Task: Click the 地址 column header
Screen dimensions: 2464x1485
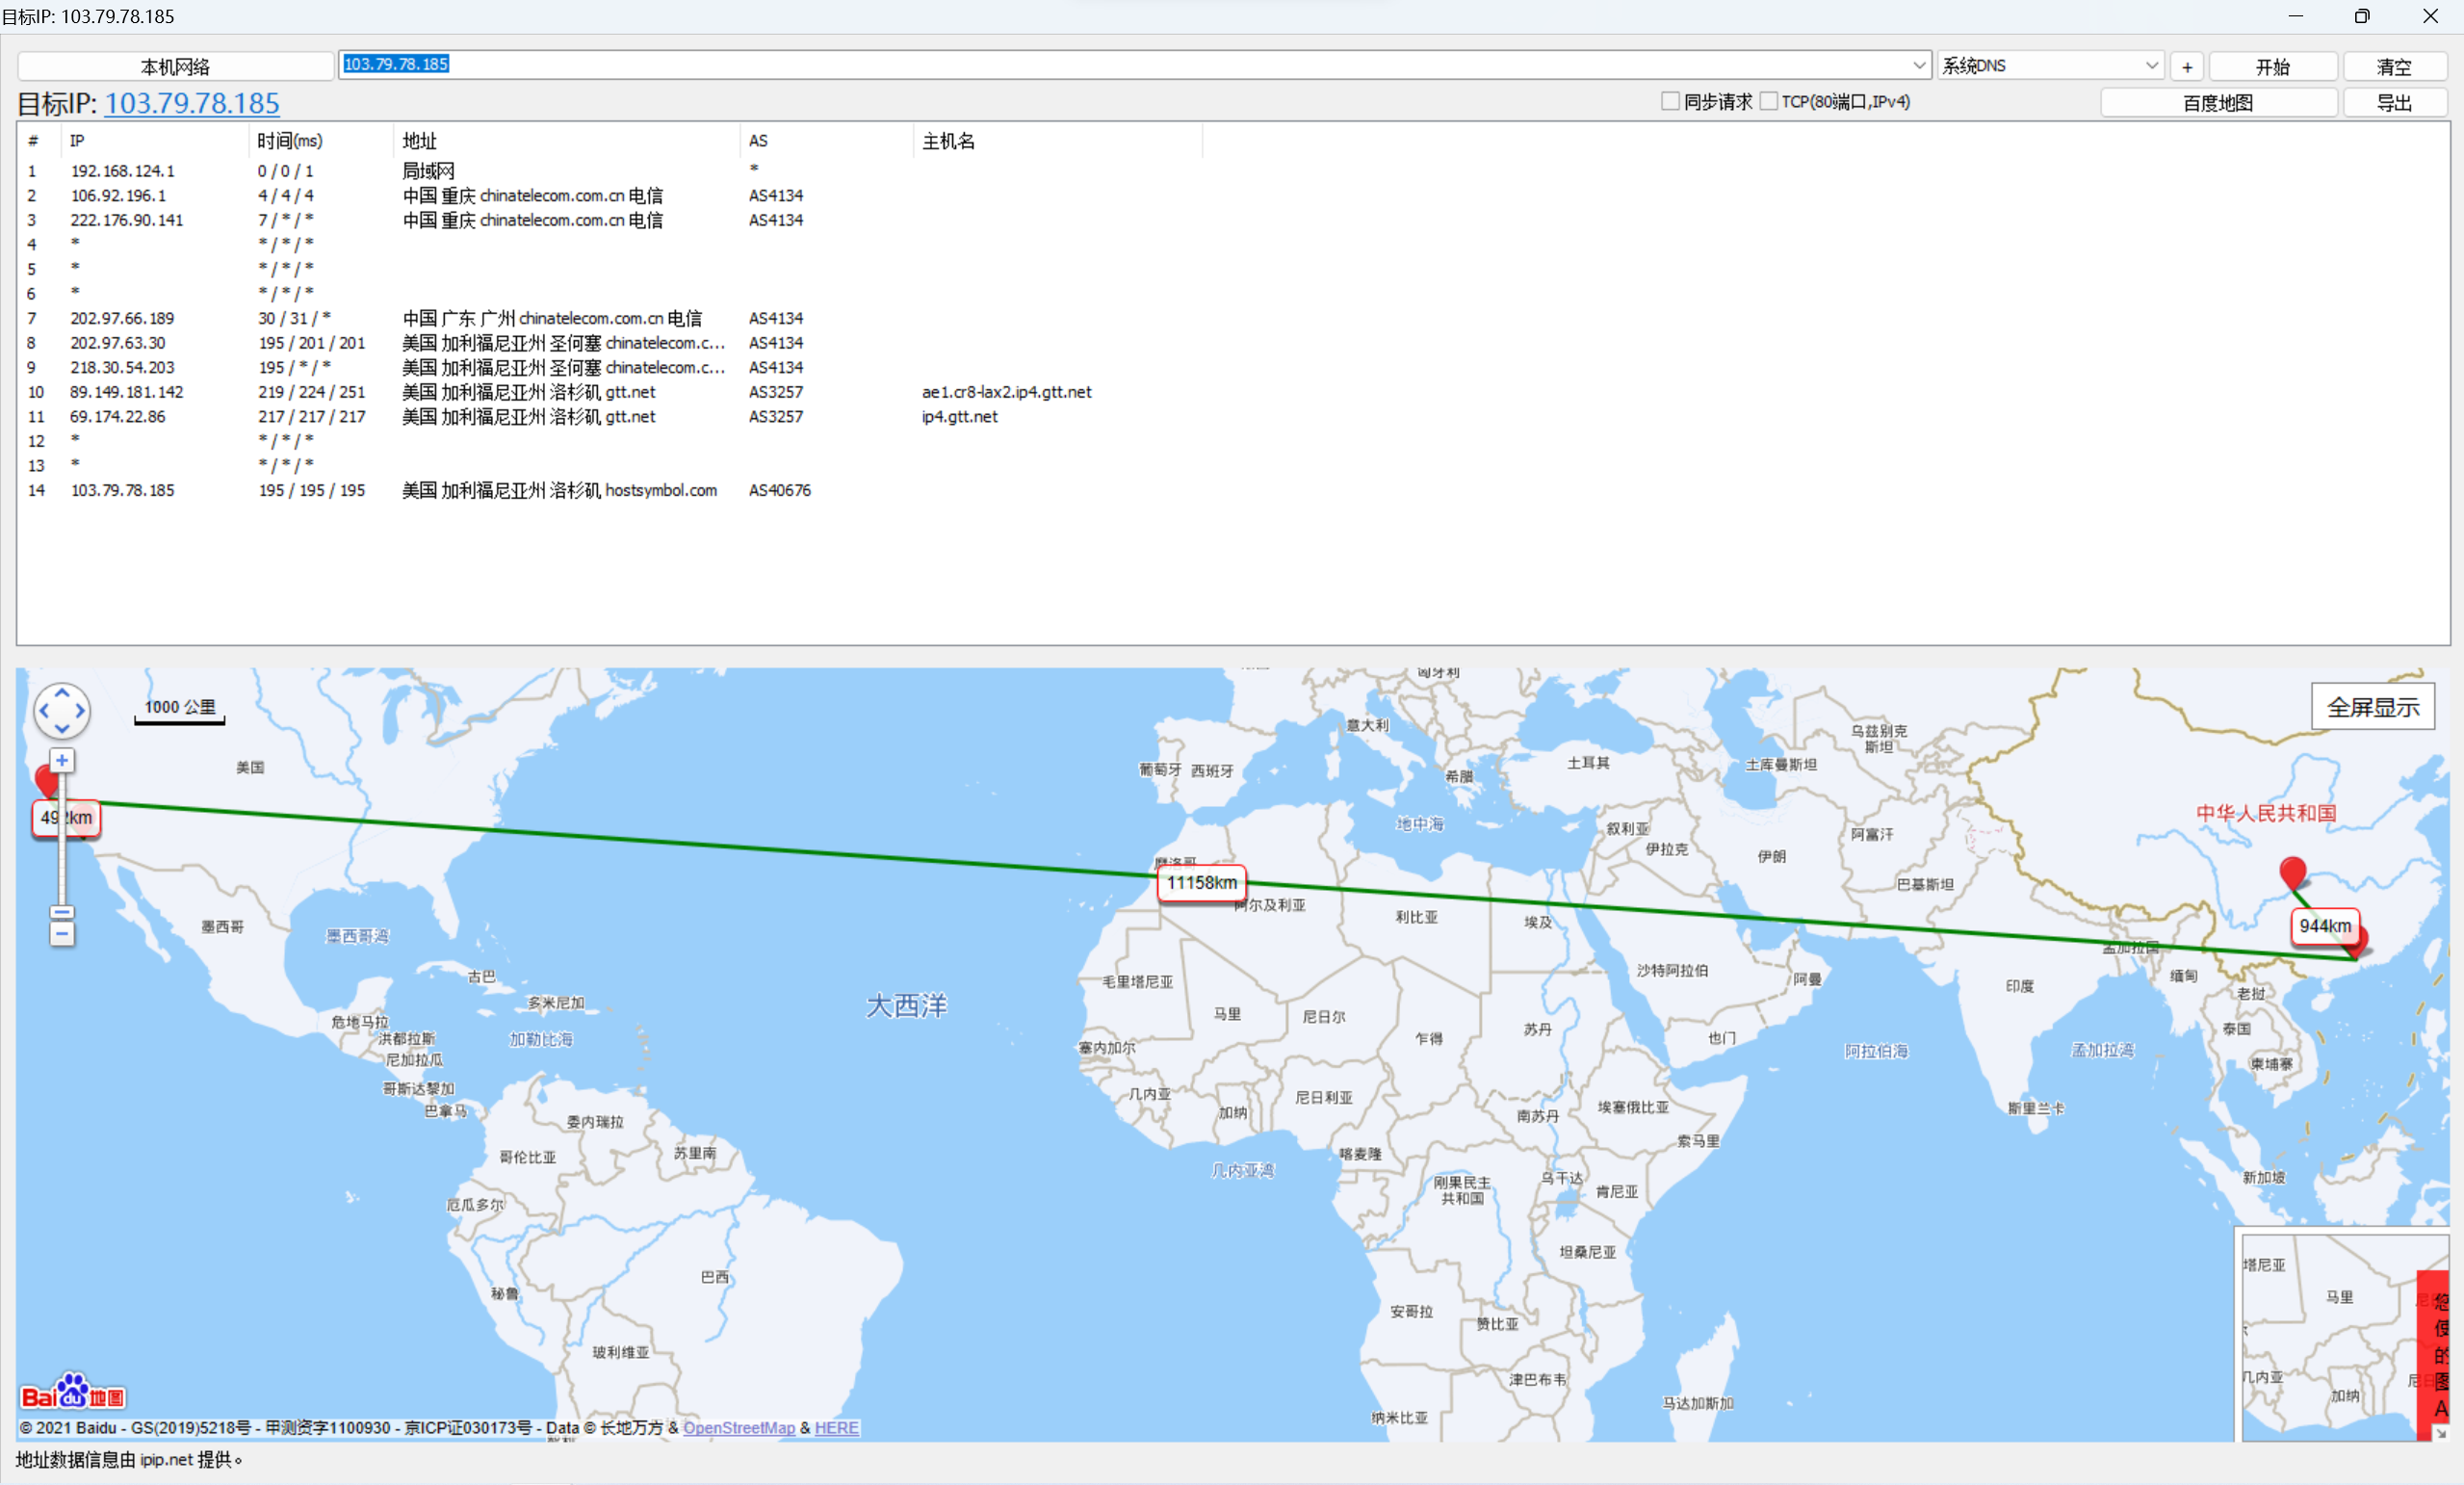Action: pyautogui.click(x=420, y=141)
